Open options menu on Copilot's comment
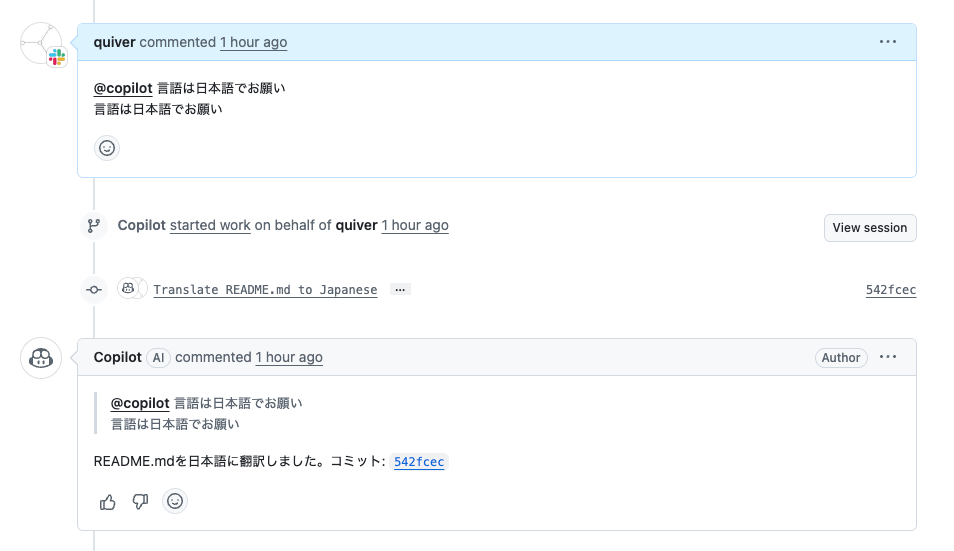This screenshot has height=551, width=954. [x=888, y=357]
